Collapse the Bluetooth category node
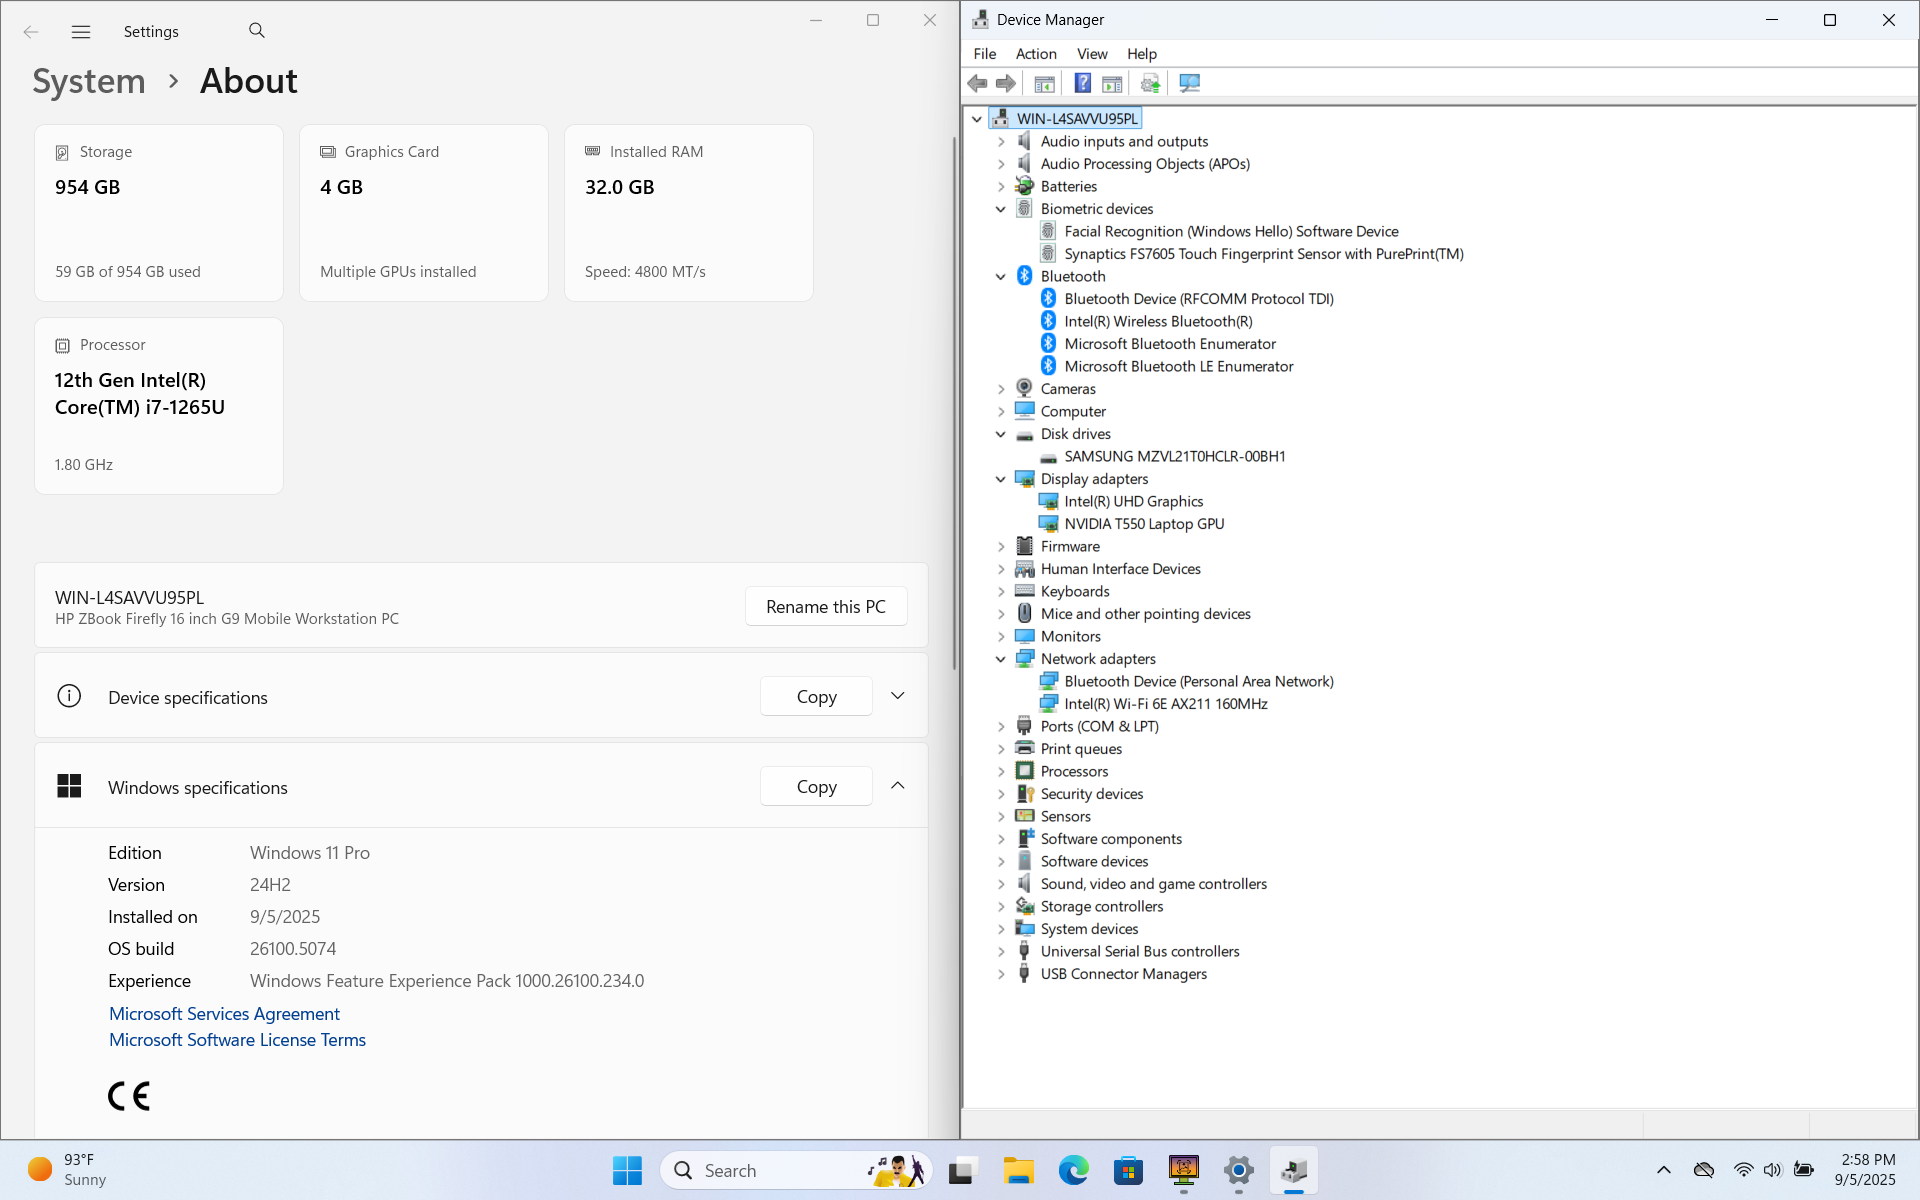The width and height of the screenshot is (1920, 1200). [1000, 276]
